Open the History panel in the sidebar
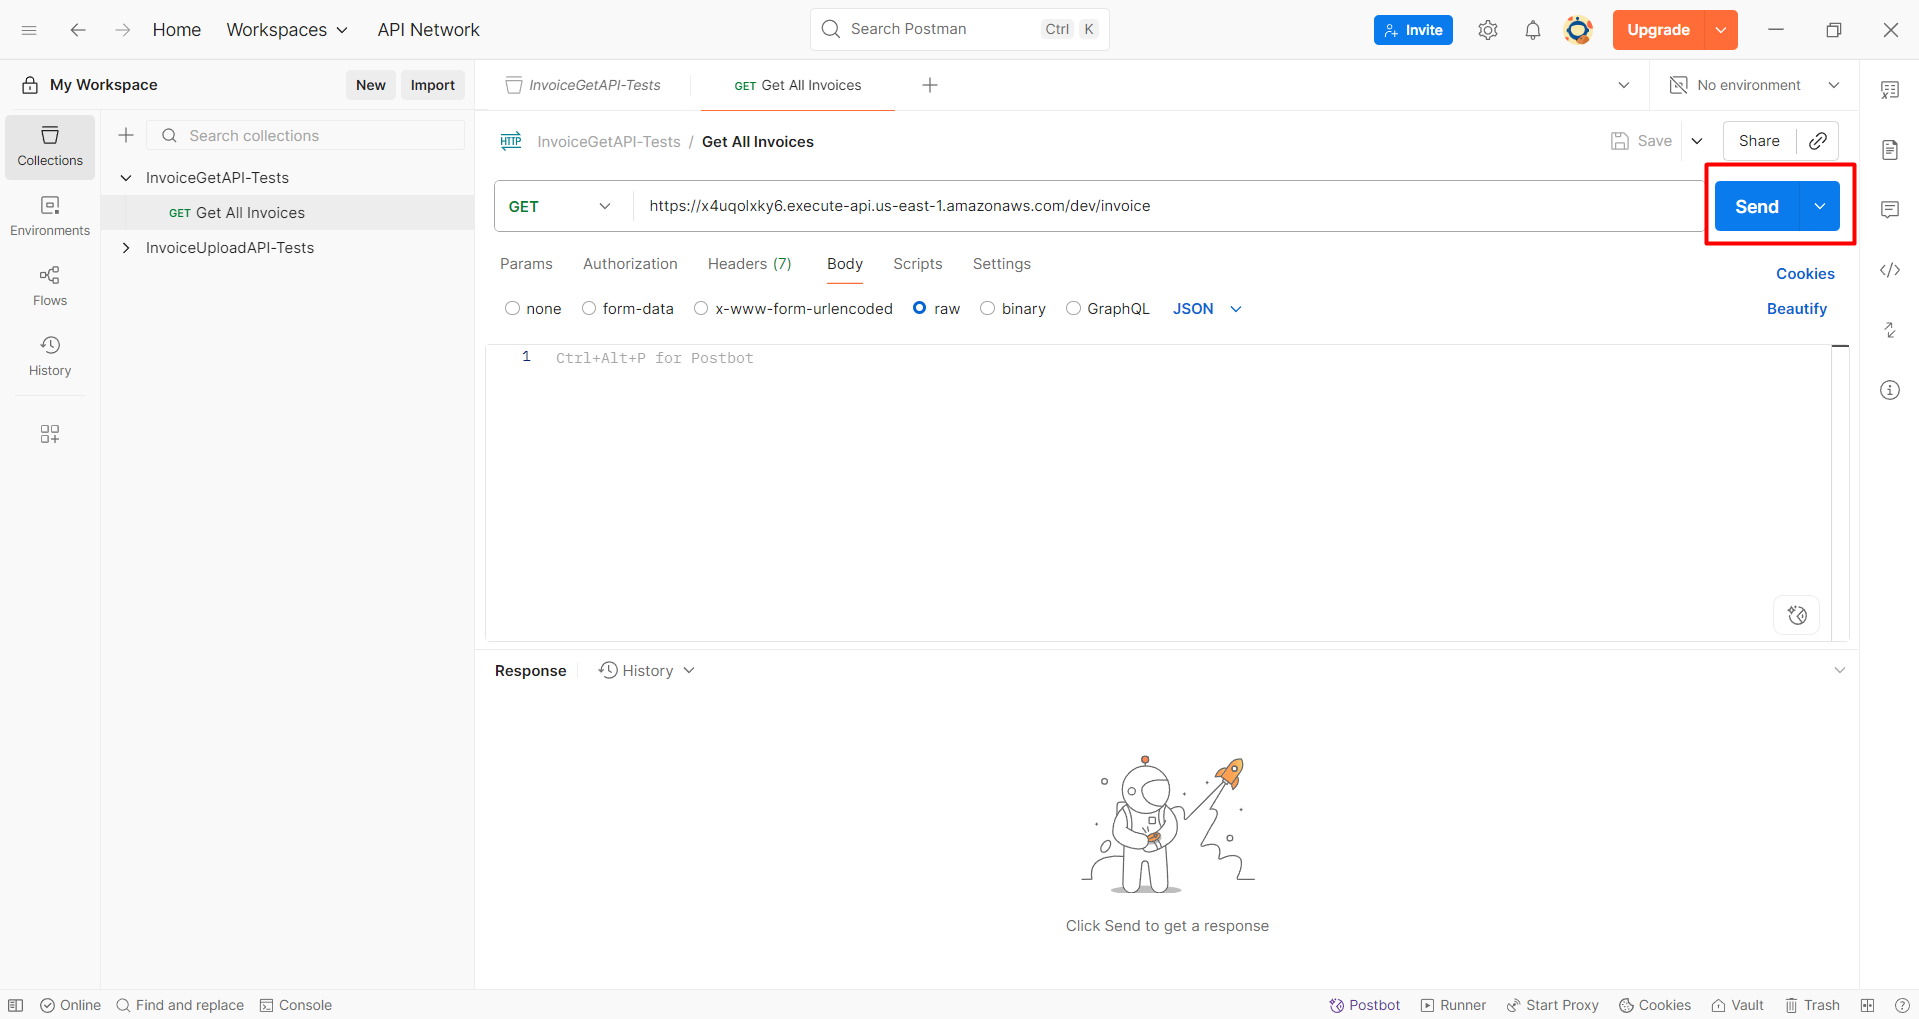The image size is (1919, 1019). [x=49, y=356]
